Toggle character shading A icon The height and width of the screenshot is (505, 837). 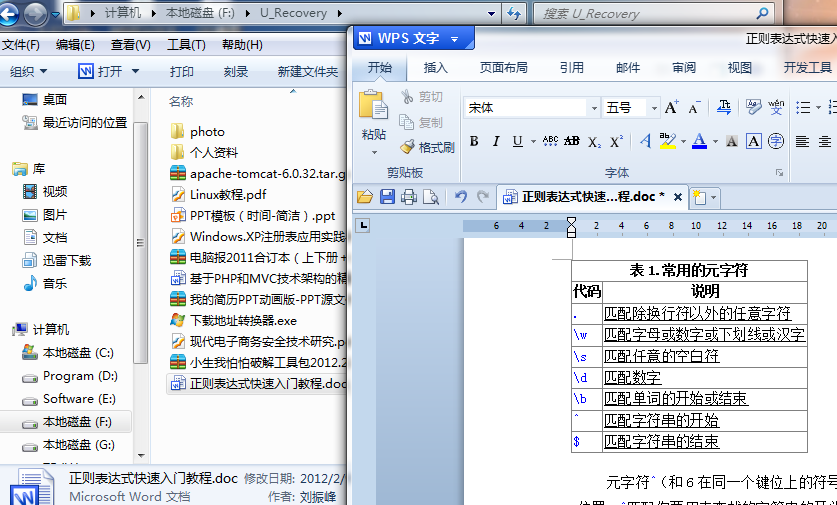click(732, 141)
